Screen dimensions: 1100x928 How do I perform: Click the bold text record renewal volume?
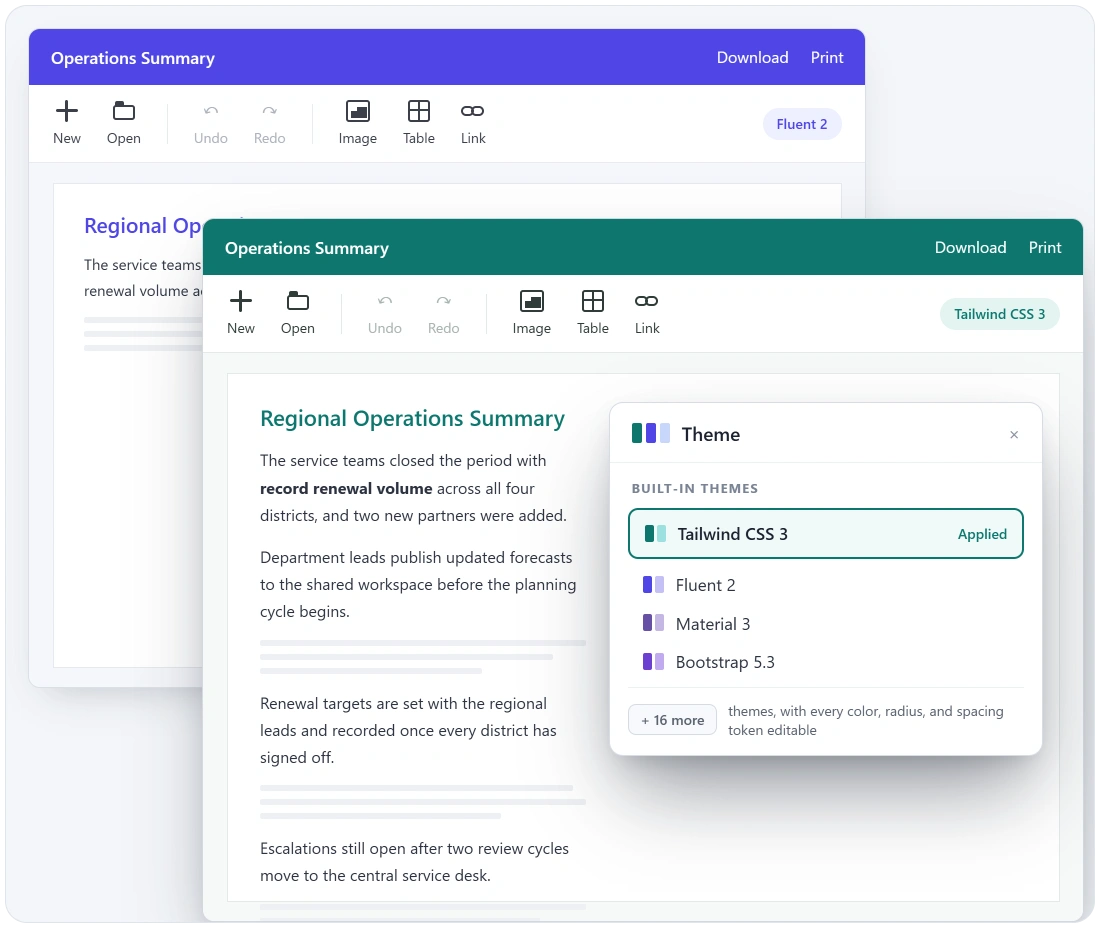click(x=346, y=489)
